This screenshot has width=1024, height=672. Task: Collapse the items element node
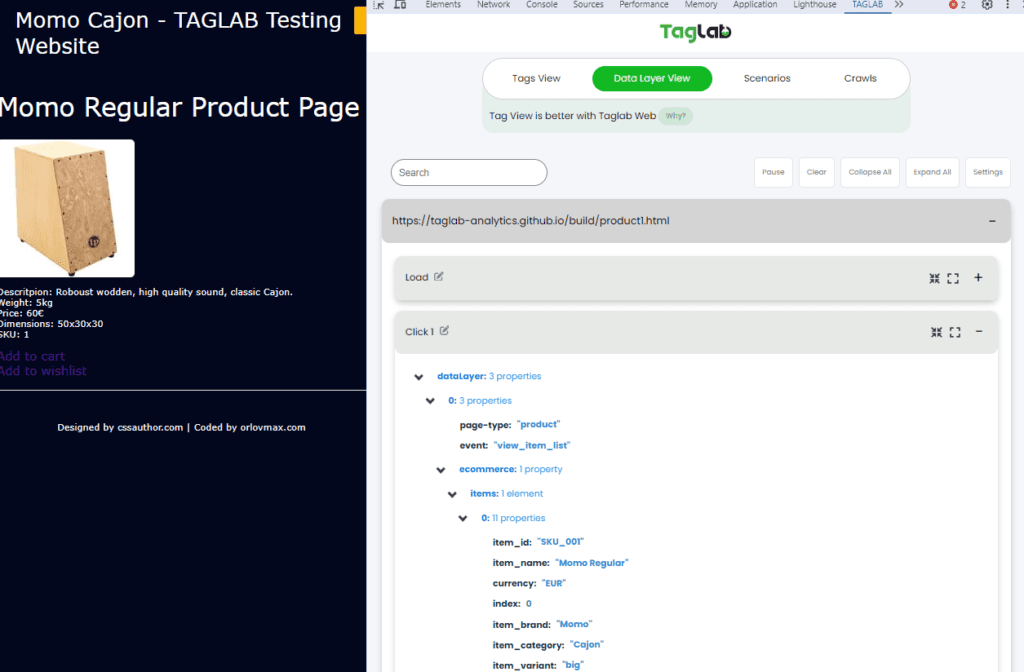coord(452,494)
